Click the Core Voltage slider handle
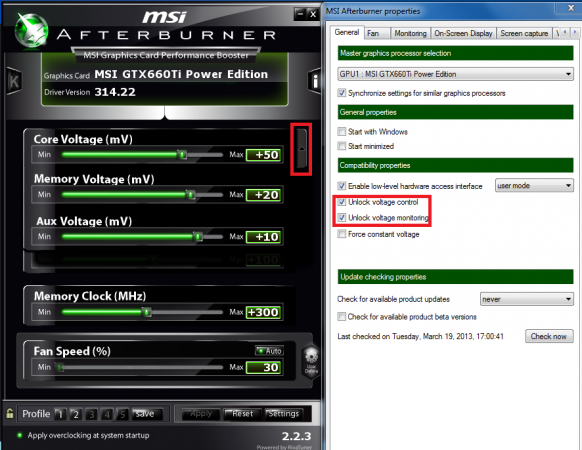This screenshot has width=582, height=450. (x=182, y=154)
